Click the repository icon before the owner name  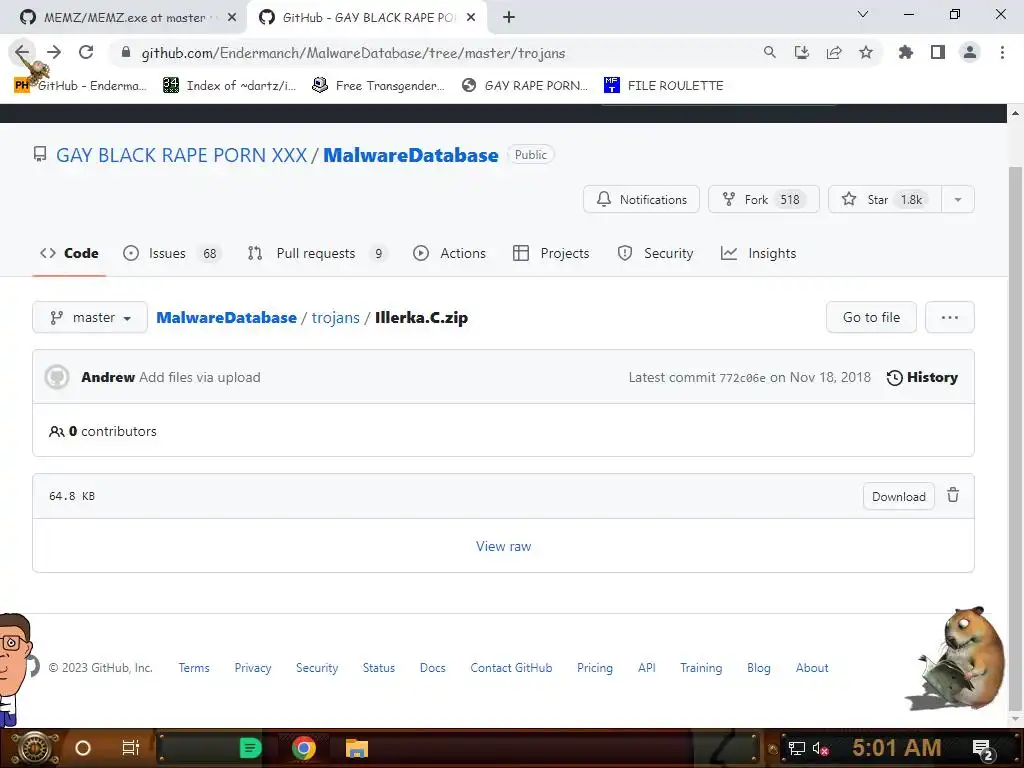[40, 155]
